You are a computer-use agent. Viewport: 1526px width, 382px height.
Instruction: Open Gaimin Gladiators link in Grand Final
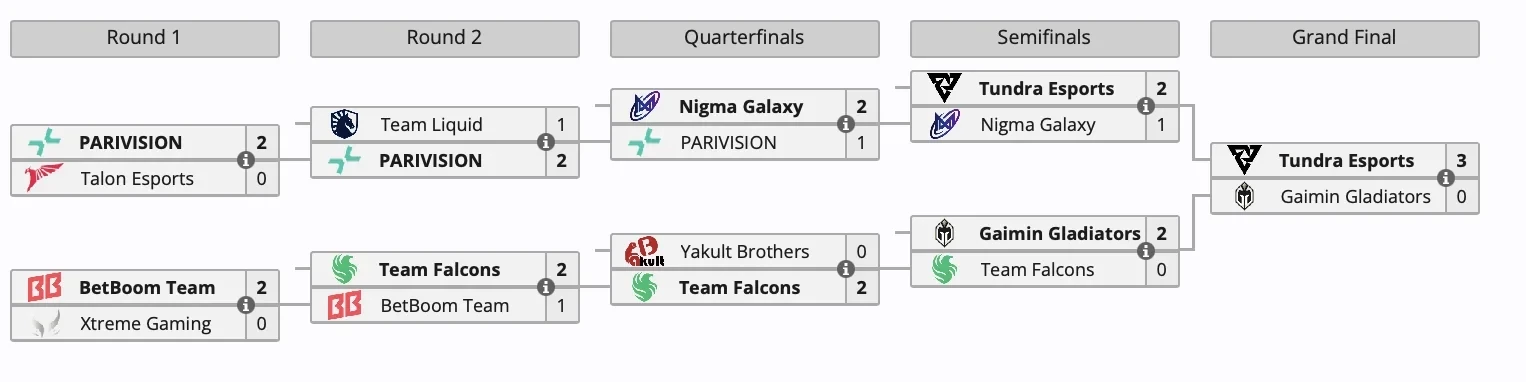1356,197
